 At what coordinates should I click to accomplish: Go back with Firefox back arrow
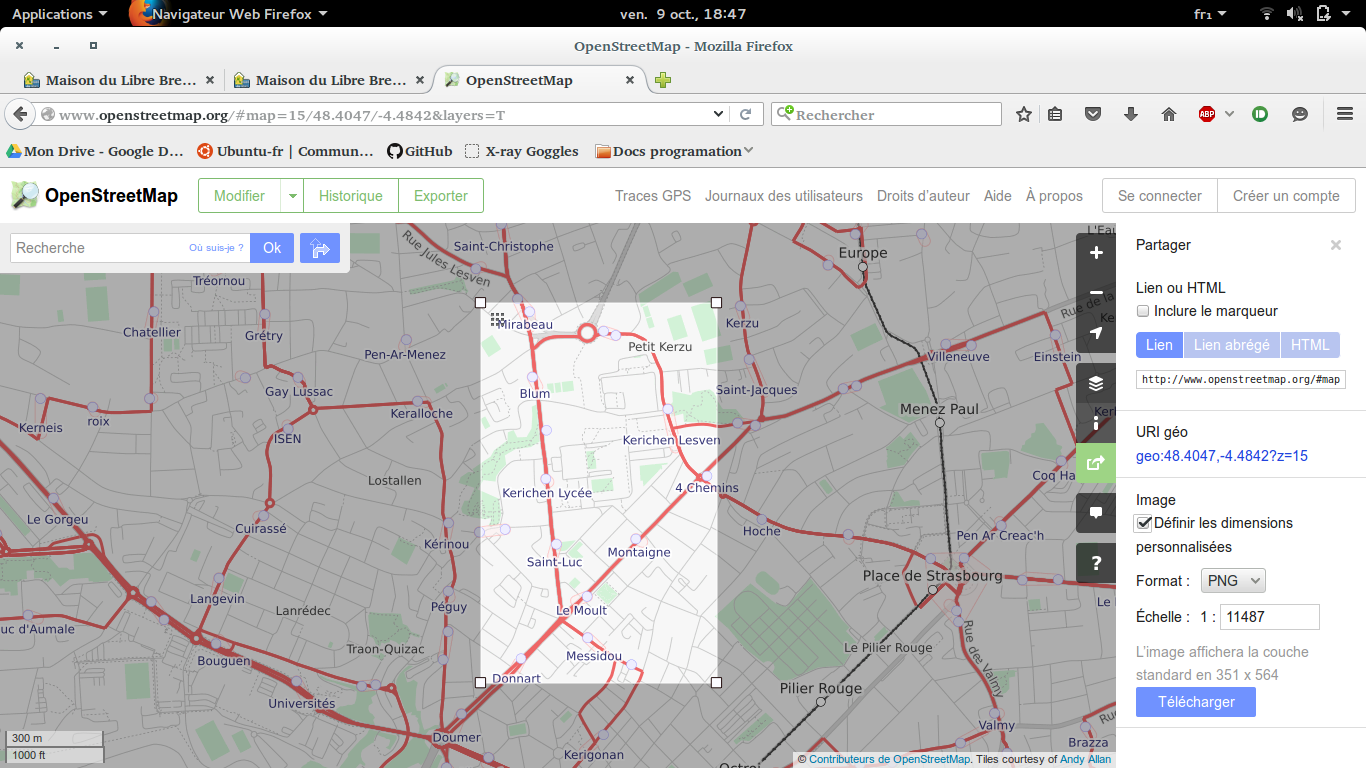[x=19, y=114]
